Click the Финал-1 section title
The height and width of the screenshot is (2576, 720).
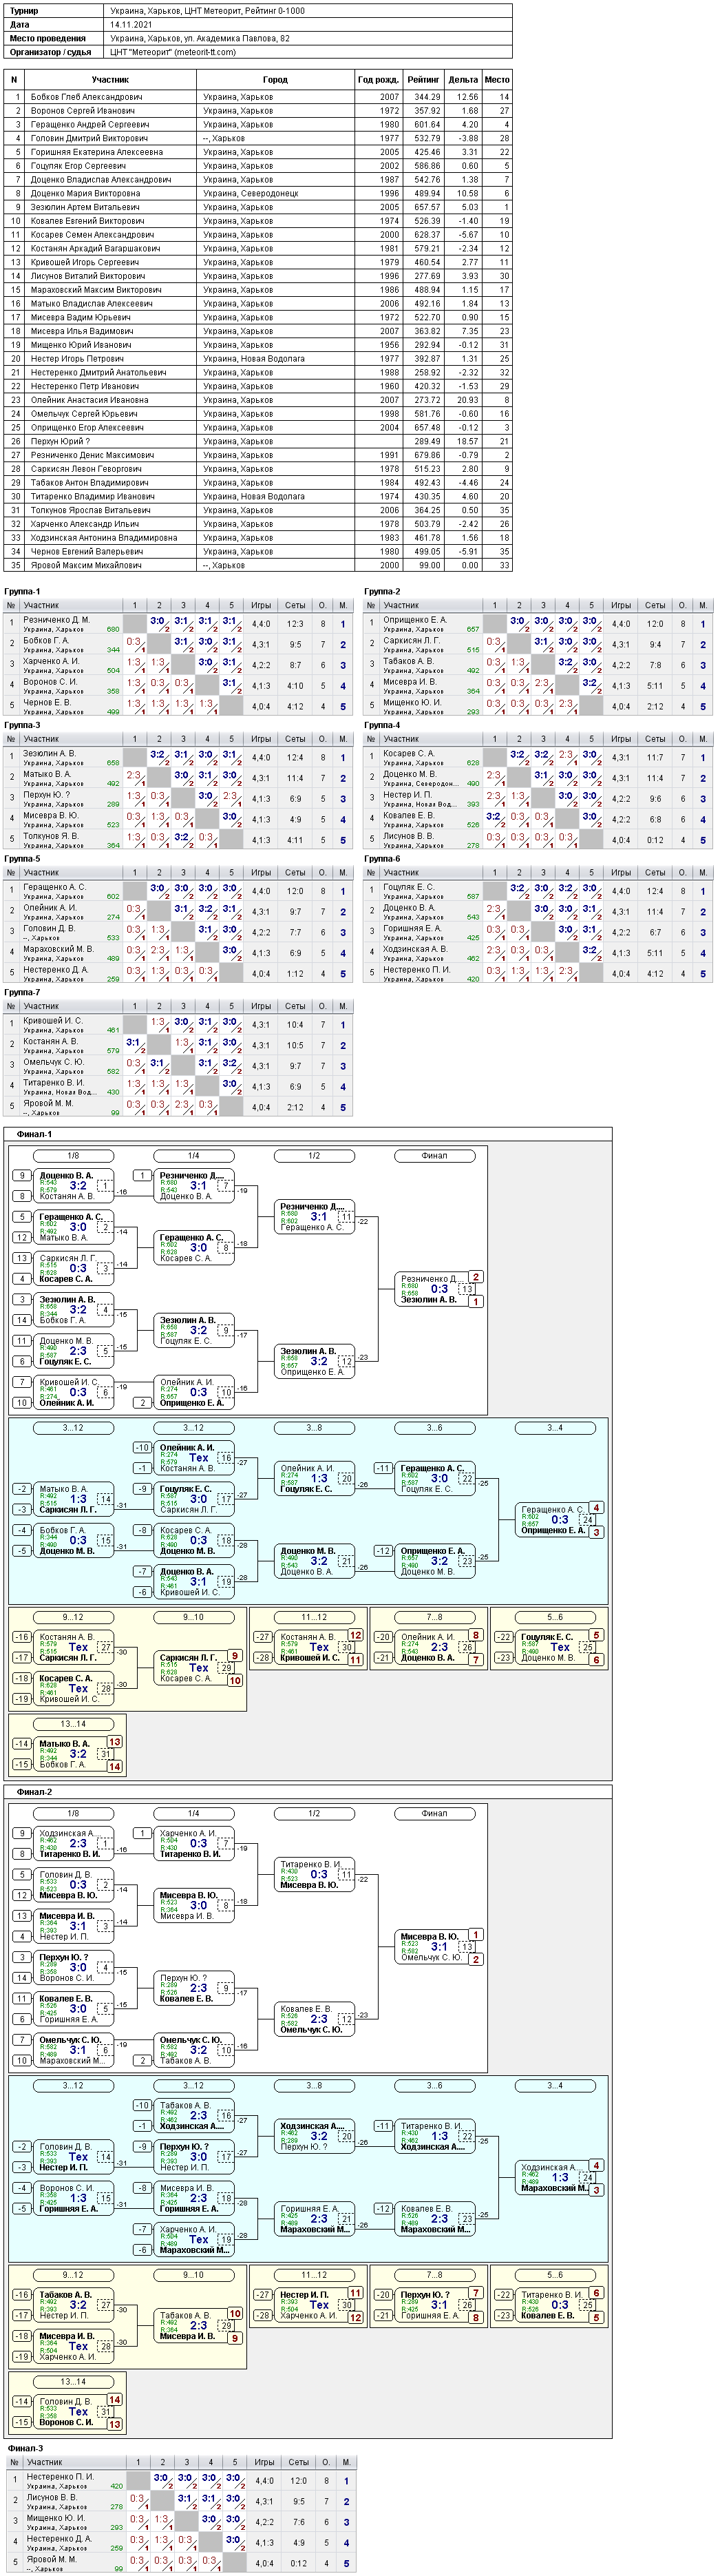coord(34,1134)
